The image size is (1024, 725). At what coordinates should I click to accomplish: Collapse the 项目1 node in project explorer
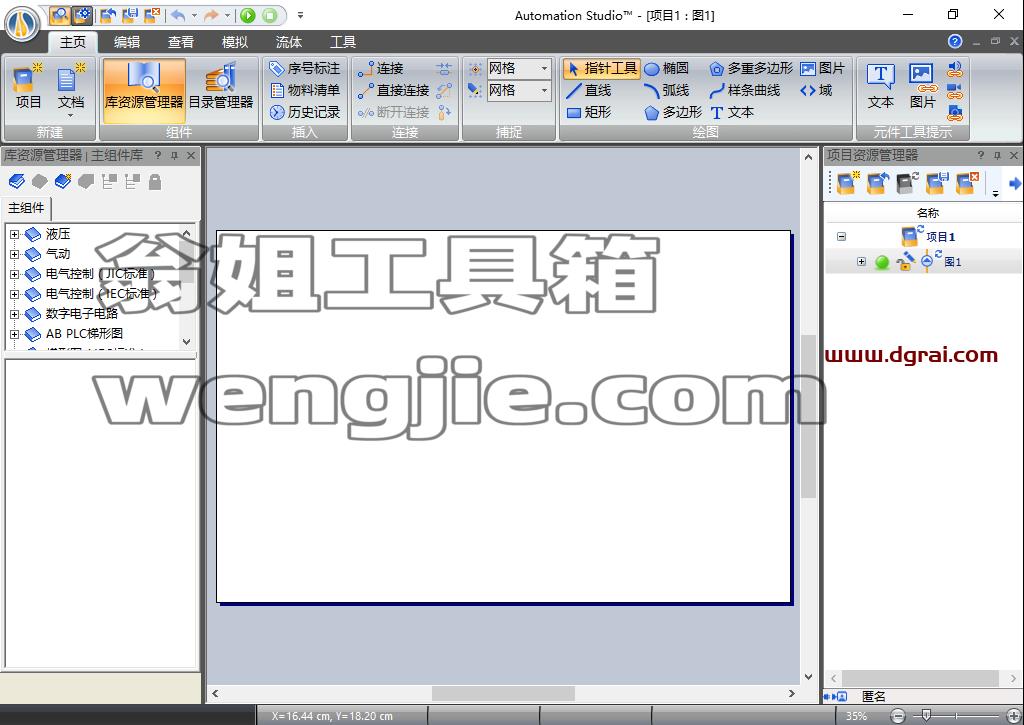click(x=842, y=236)
